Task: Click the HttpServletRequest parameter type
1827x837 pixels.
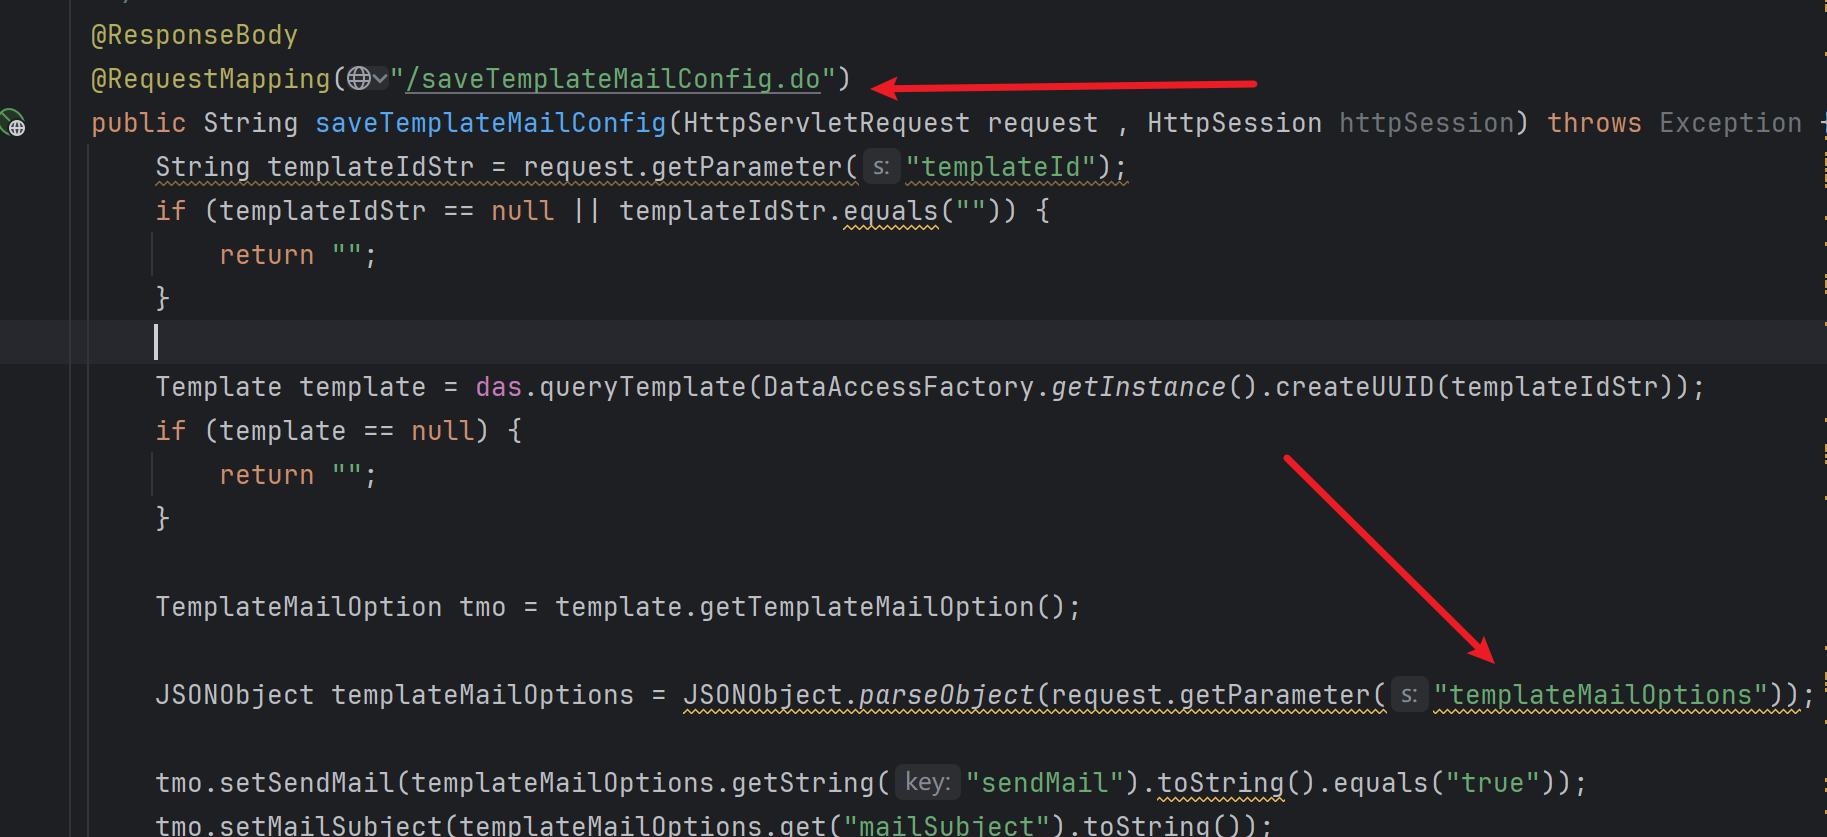Action: 827,123
